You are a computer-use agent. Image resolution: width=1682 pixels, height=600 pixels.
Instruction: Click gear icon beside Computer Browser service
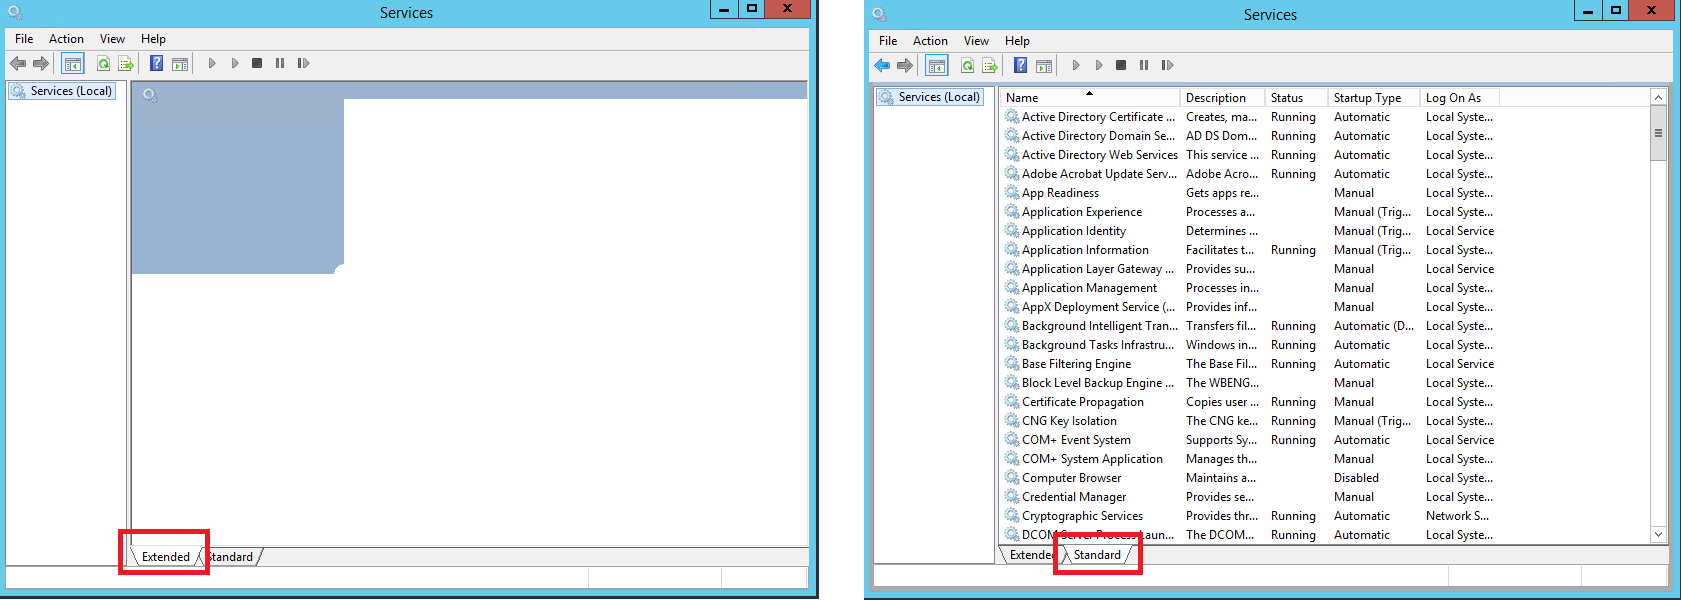tap(1012, 477)
